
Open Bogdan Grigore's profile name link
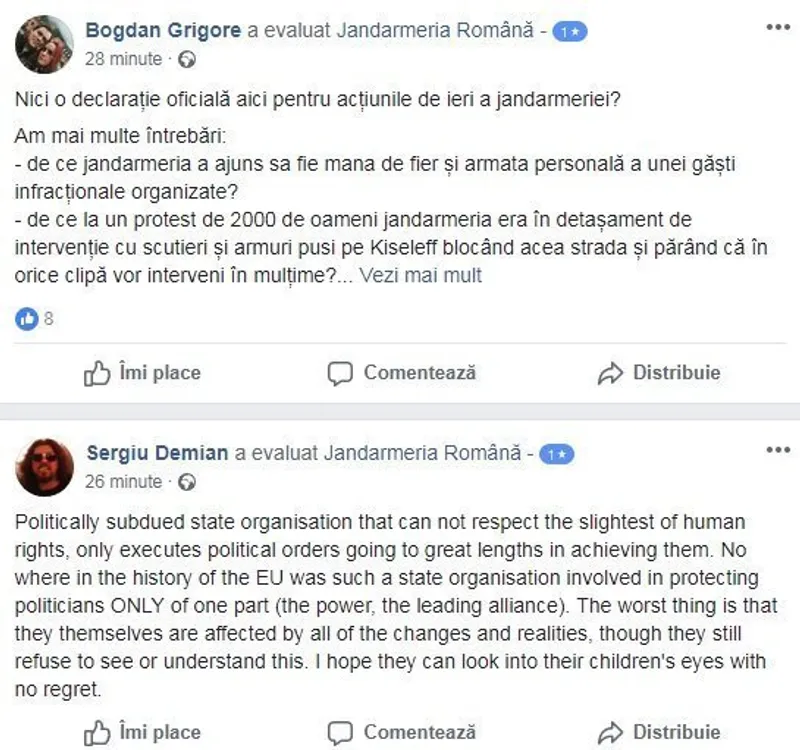click(164, 31)
